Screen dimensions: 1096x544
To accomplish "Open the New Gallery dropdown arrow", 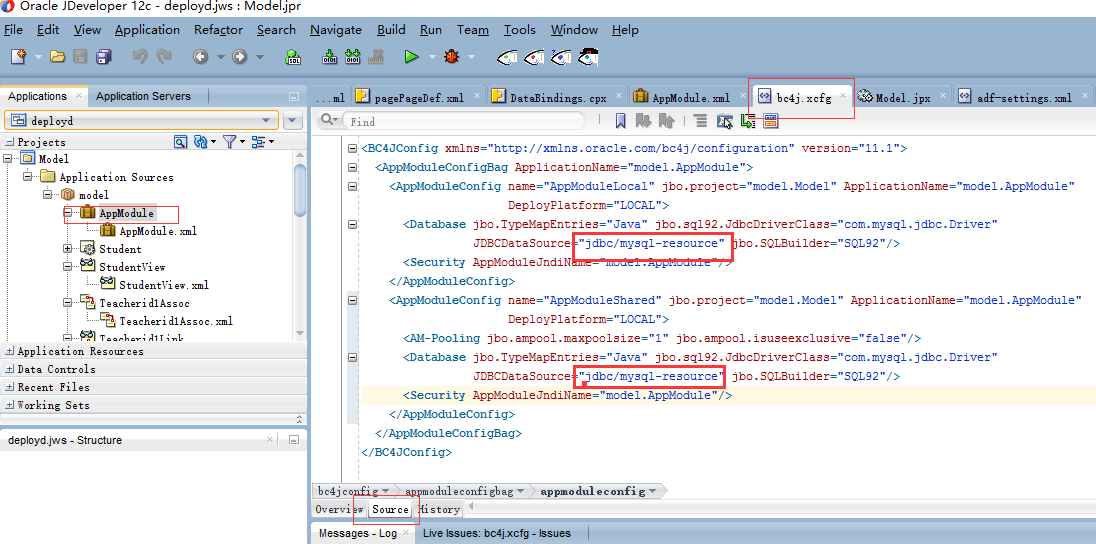I will coord(38,57).
